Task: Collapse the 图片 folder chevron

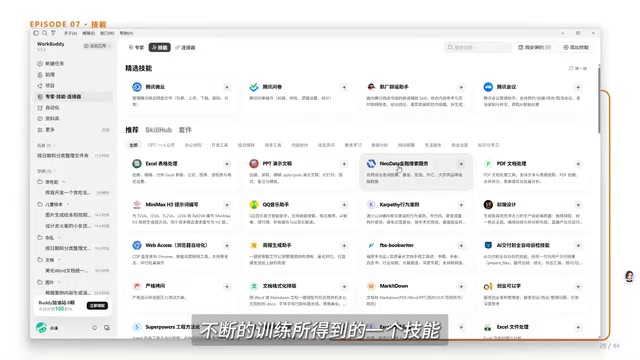Action: point(59,282)
